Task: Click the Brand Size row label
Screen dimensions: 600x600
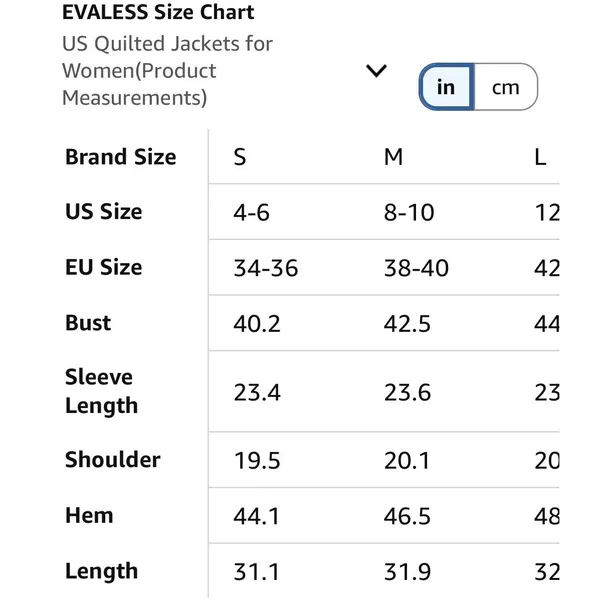Action: click(x=121, y=157)
